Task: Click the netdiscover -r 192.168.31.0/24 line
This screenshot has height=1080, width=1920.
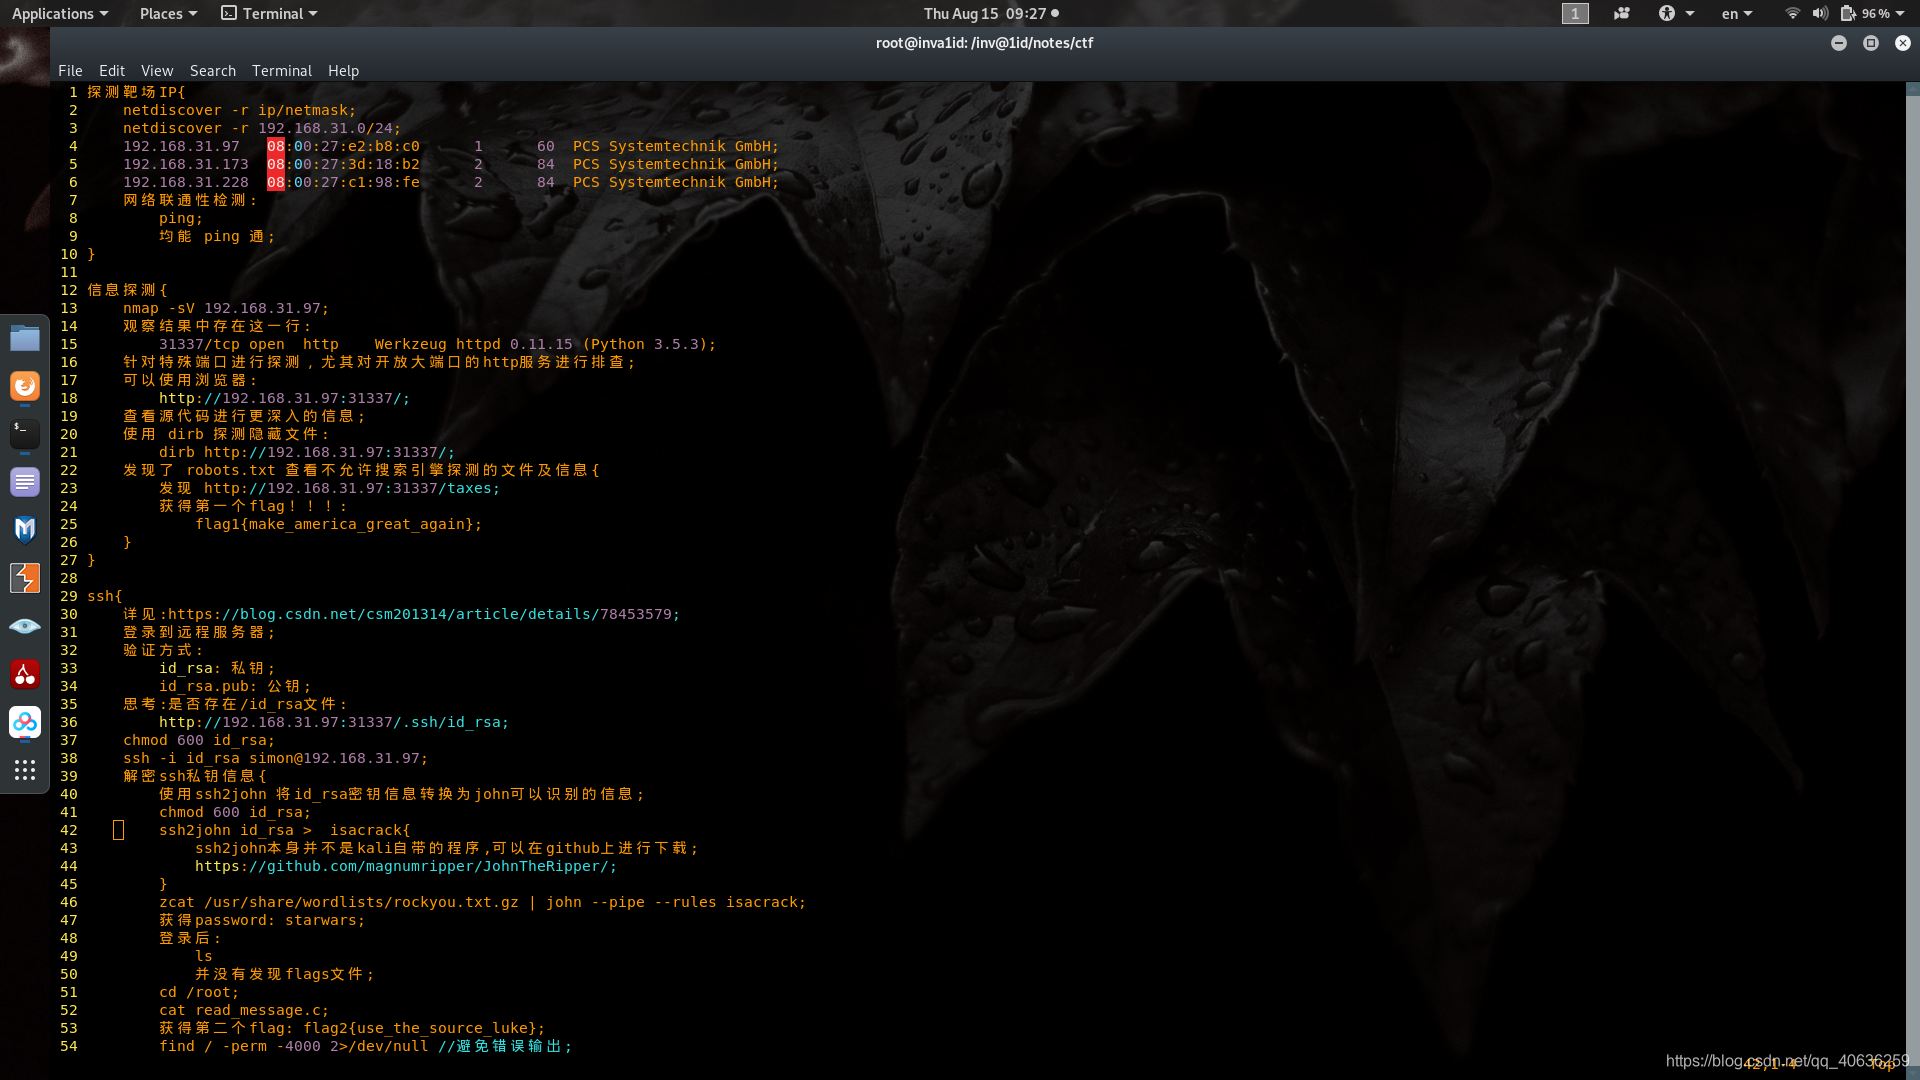Action: [262, 128]
